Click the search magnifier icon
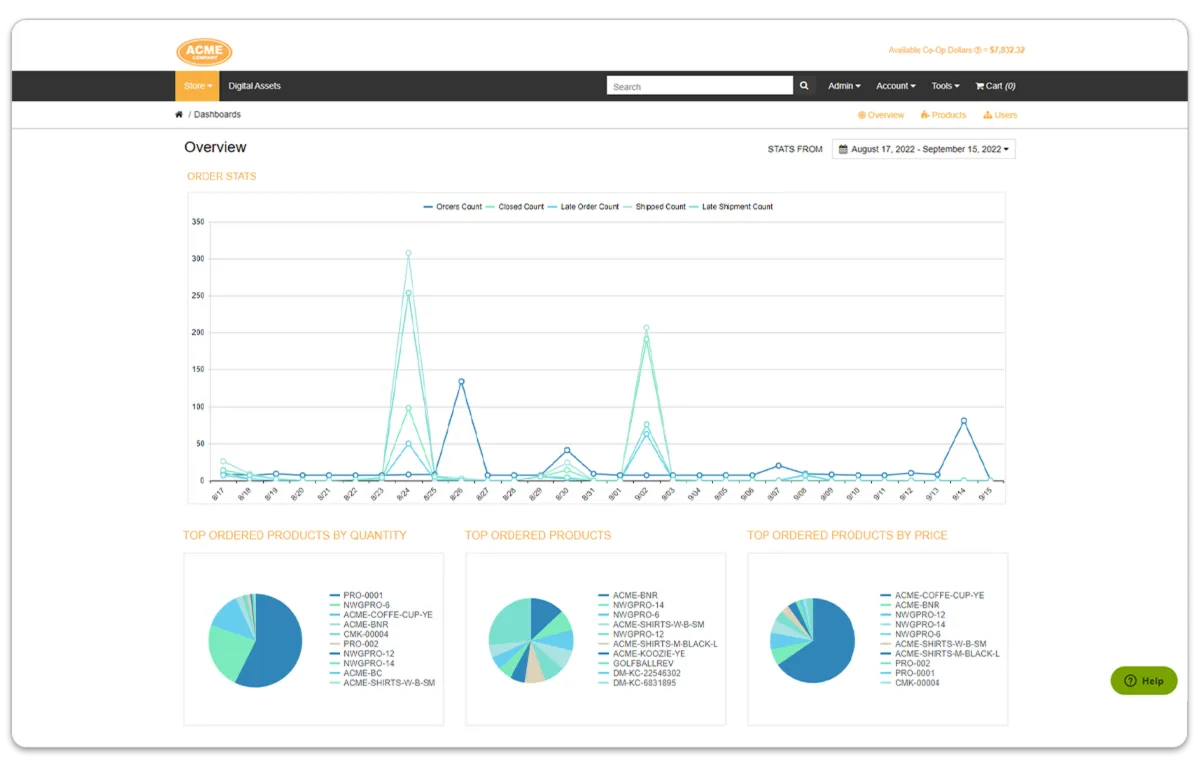1200x774 pixels. pos(804,86)
